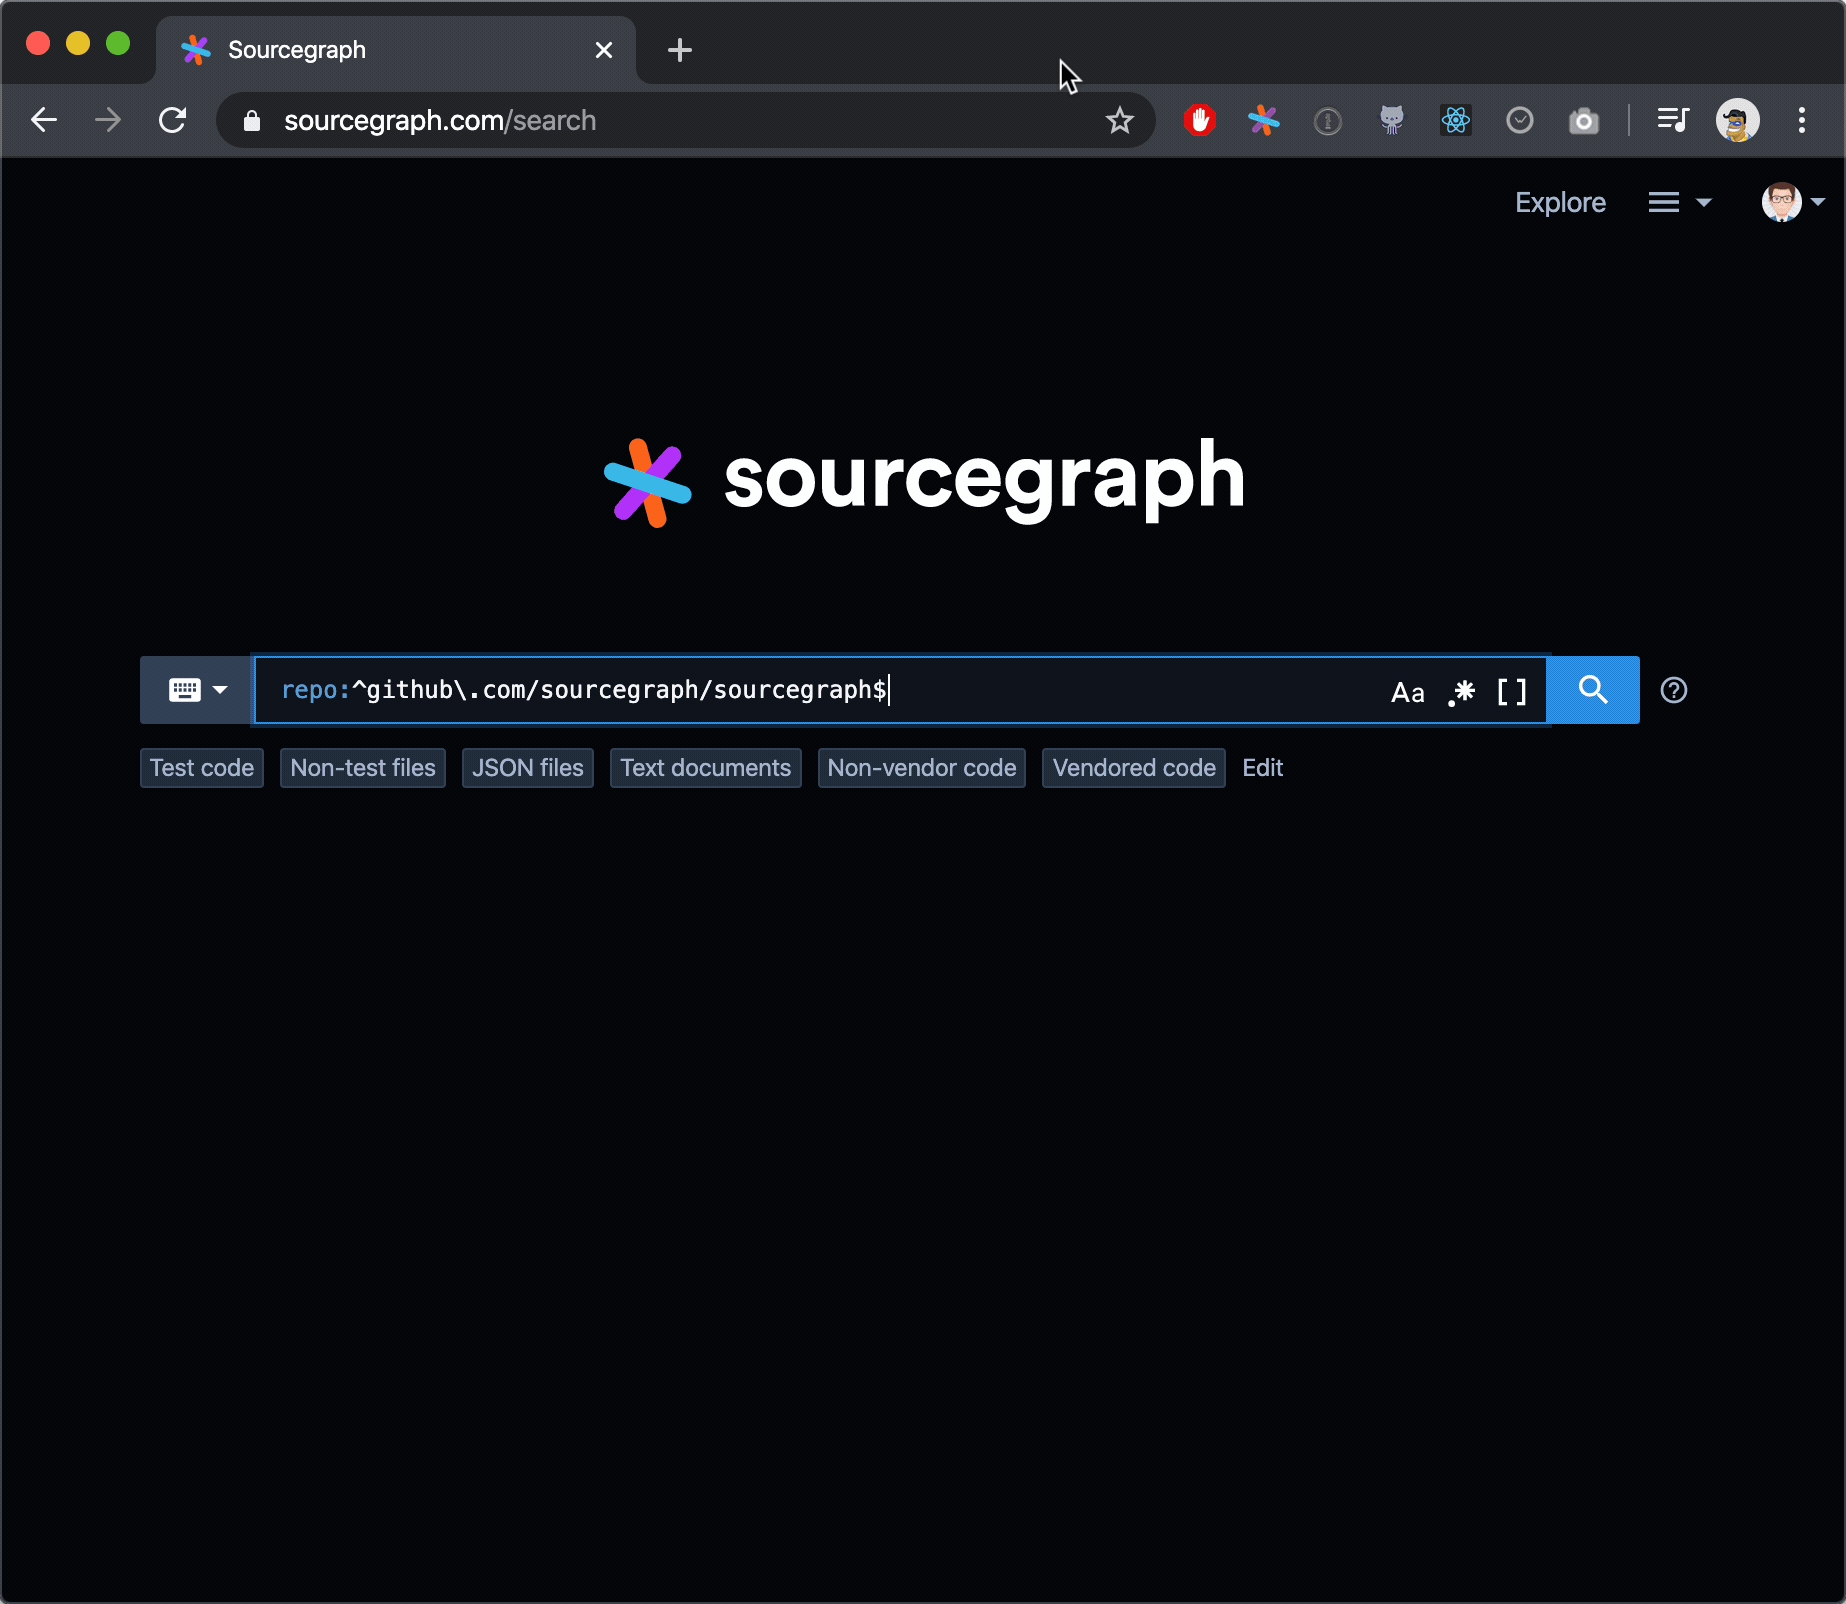Open the search mode keyboard dropdown
The width and height of the screenshot is (1846, 1604).
click(198, 690)
